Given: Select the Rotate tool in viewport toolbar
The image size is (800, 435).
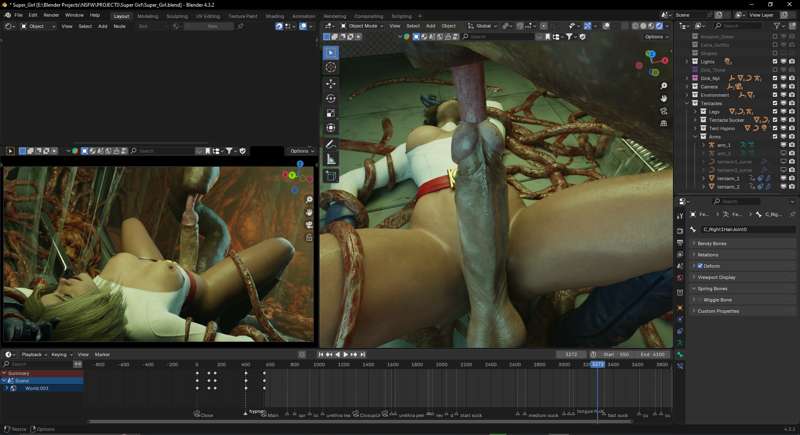Looking at the screenshot, I should [x=330, y=98].
